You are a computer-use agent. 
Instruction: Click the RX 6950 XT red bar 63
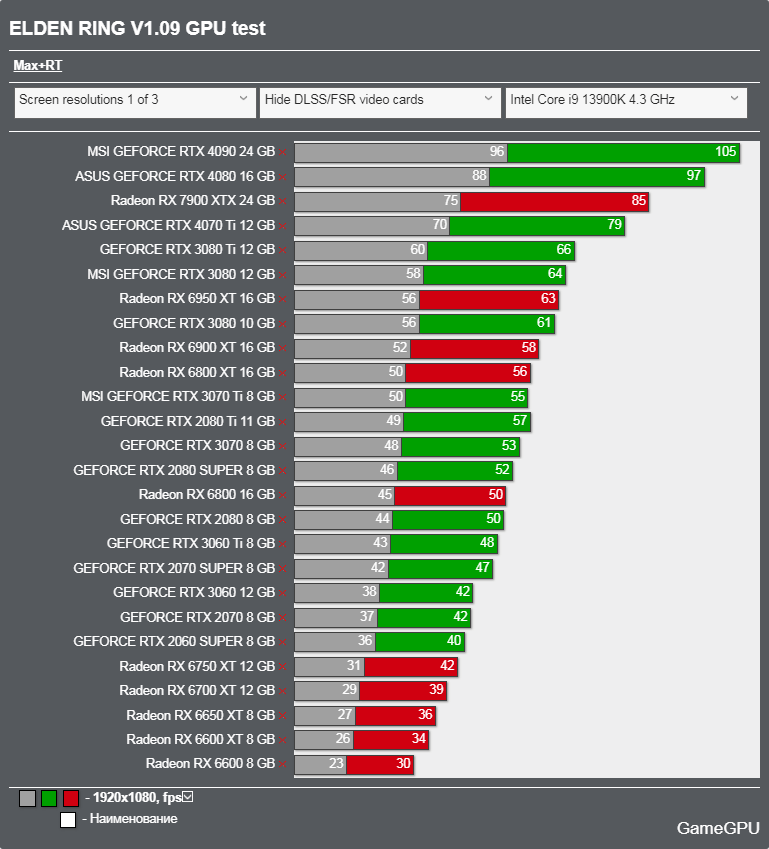(488, 299)
